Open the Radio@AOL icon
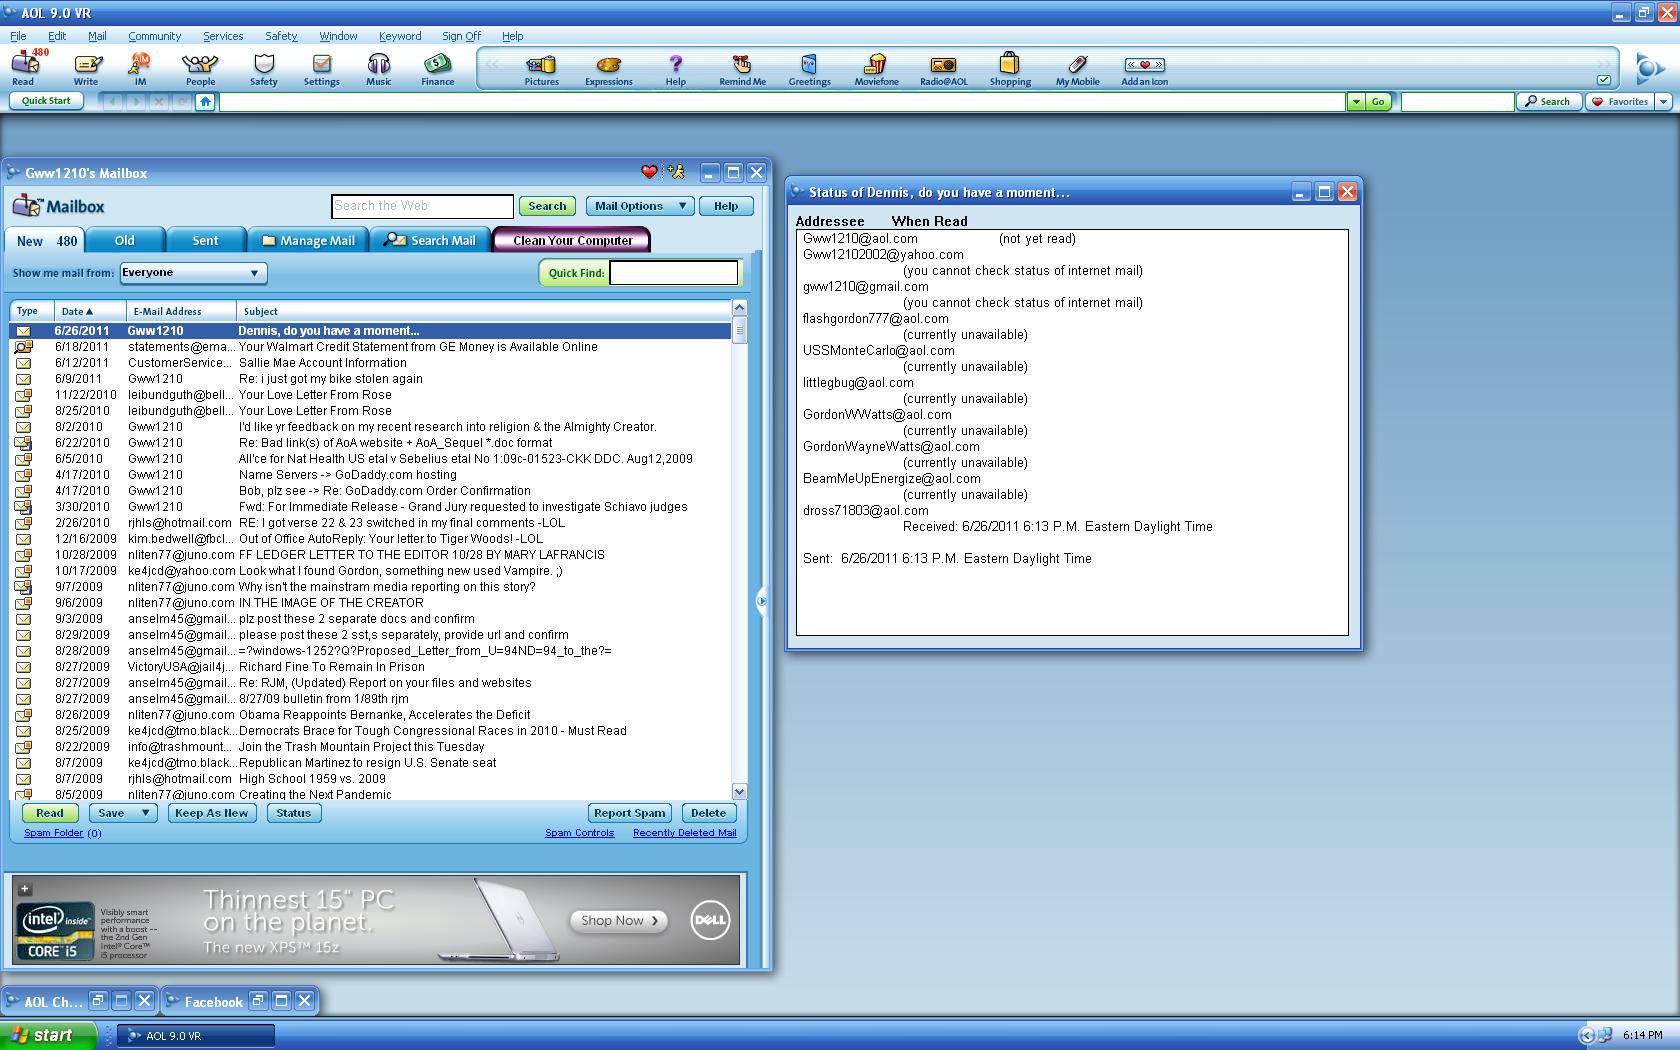This screenshot has height=1050, width=1680. 943,70
